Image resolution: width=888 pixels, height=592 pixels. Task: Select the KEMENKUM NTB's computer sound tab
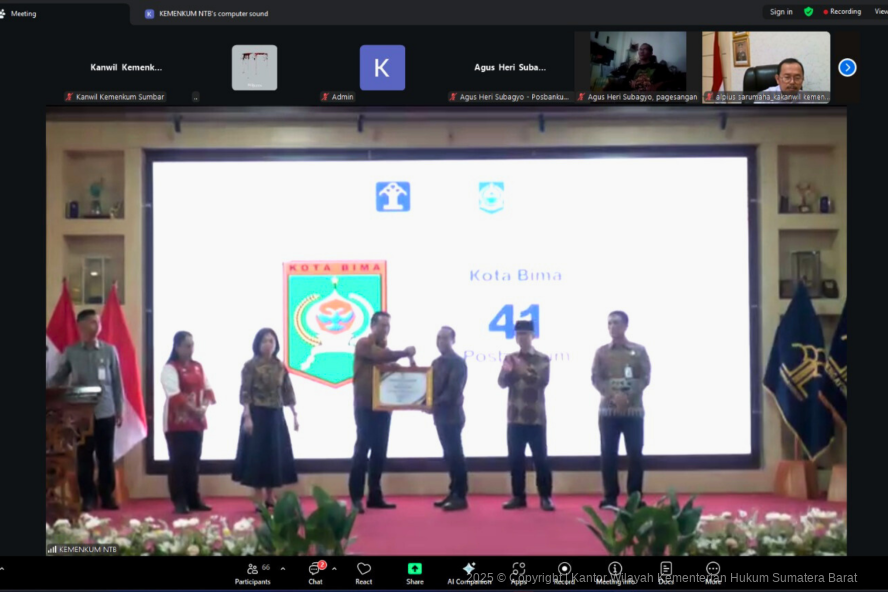click(x=212, y=14)
